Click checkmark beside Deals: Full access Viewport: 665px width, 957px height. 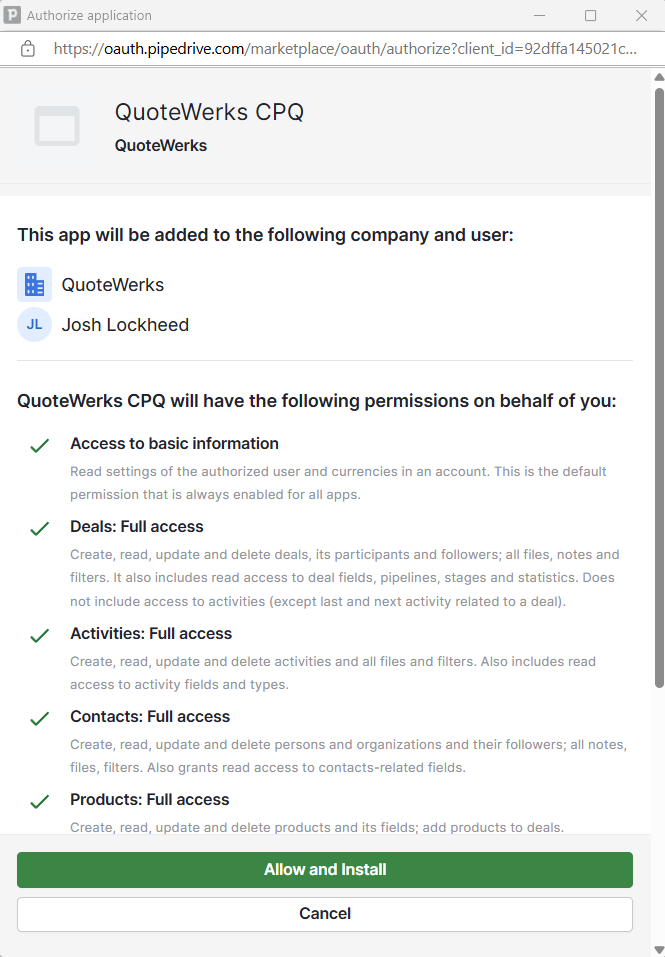point(40,528)
